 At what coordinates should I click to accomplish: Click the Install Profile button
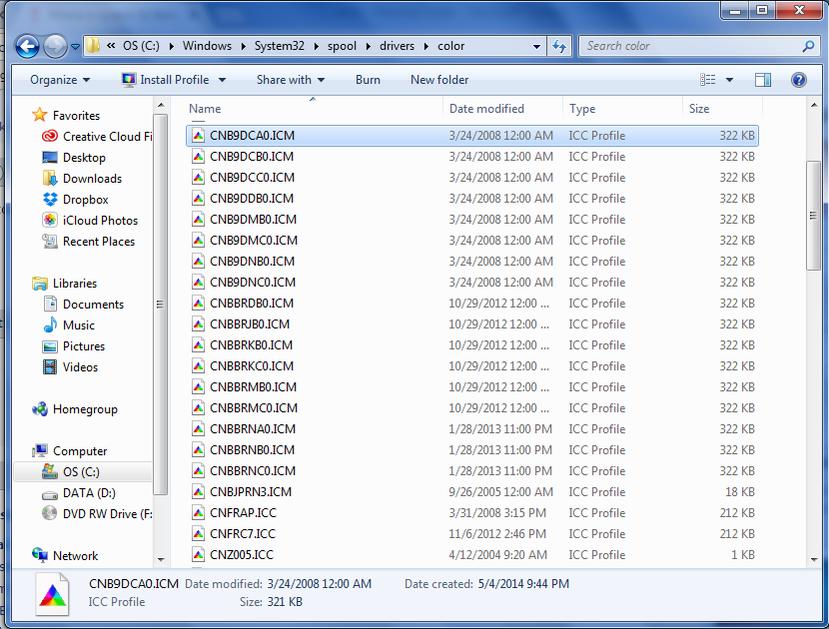(x=173, y=80)
